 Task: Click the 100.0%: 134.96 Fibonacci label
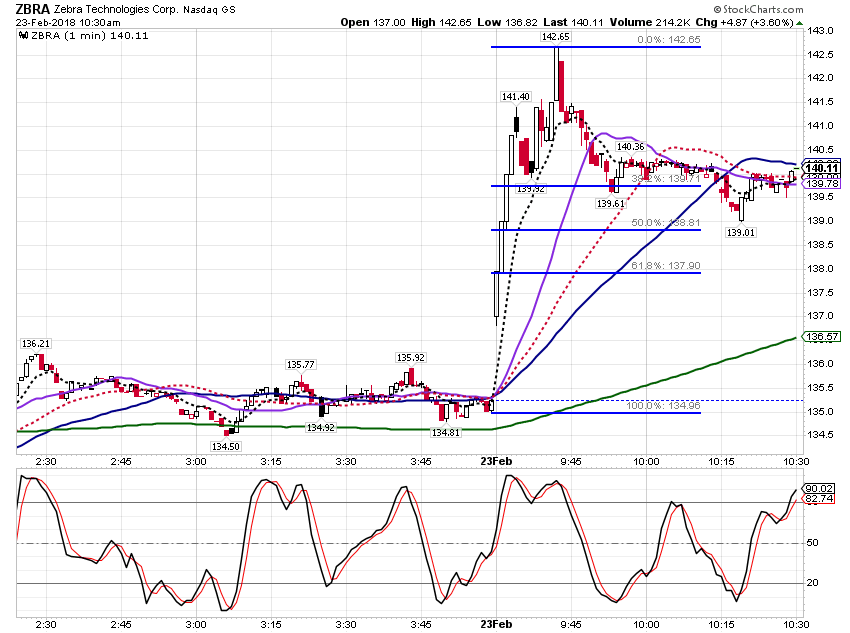(663, 405)
